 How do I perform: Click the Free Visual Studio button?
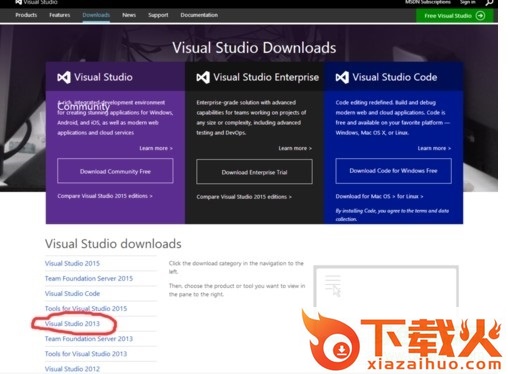455,16
